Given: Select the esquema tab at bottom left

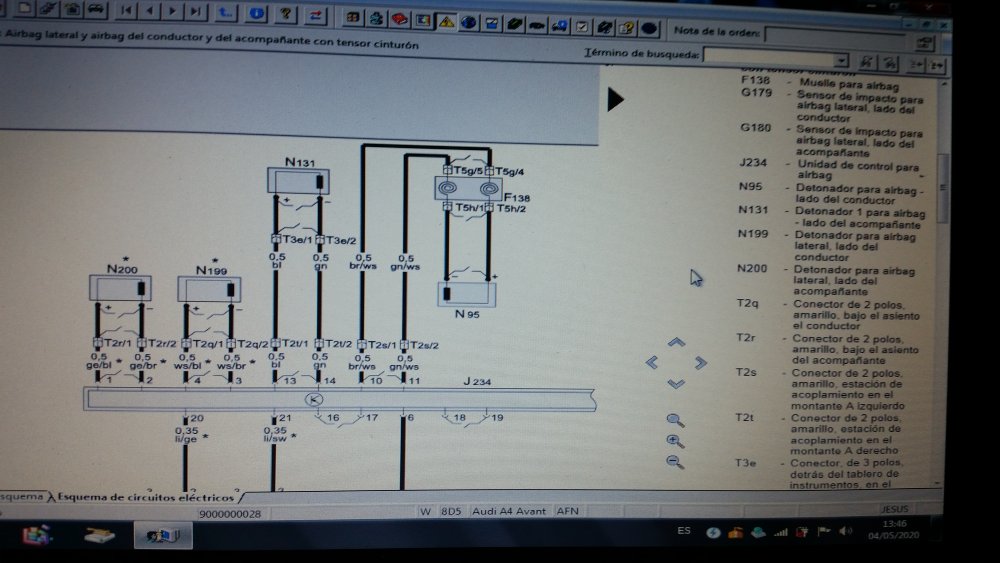Looking at the screenshot, I should coord(22,496).
